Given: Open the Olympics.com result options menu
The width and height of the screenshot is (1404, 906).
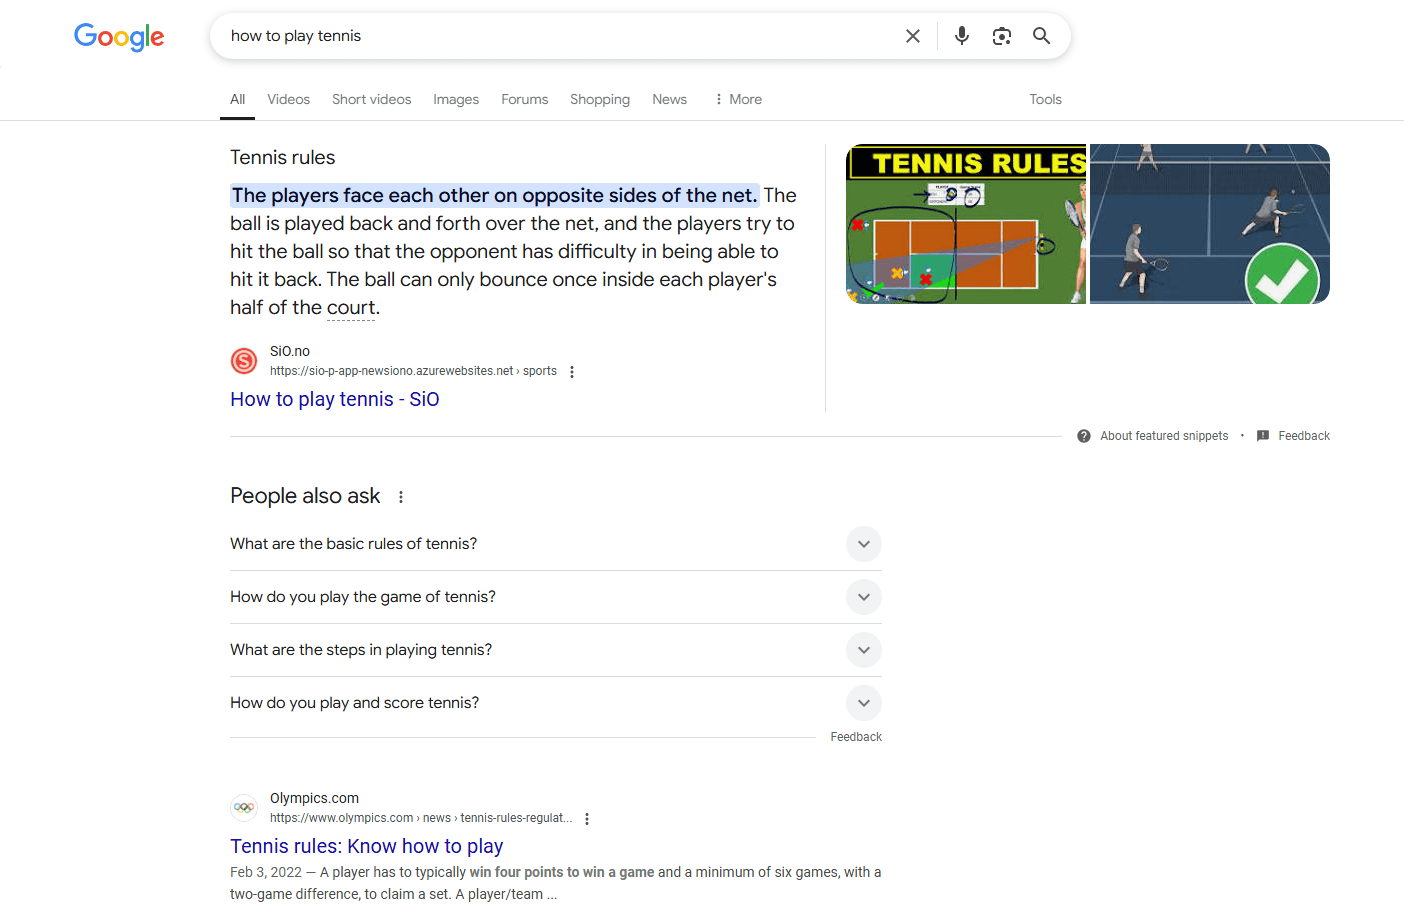Looking at the screenshot, I should pos(587,819).
